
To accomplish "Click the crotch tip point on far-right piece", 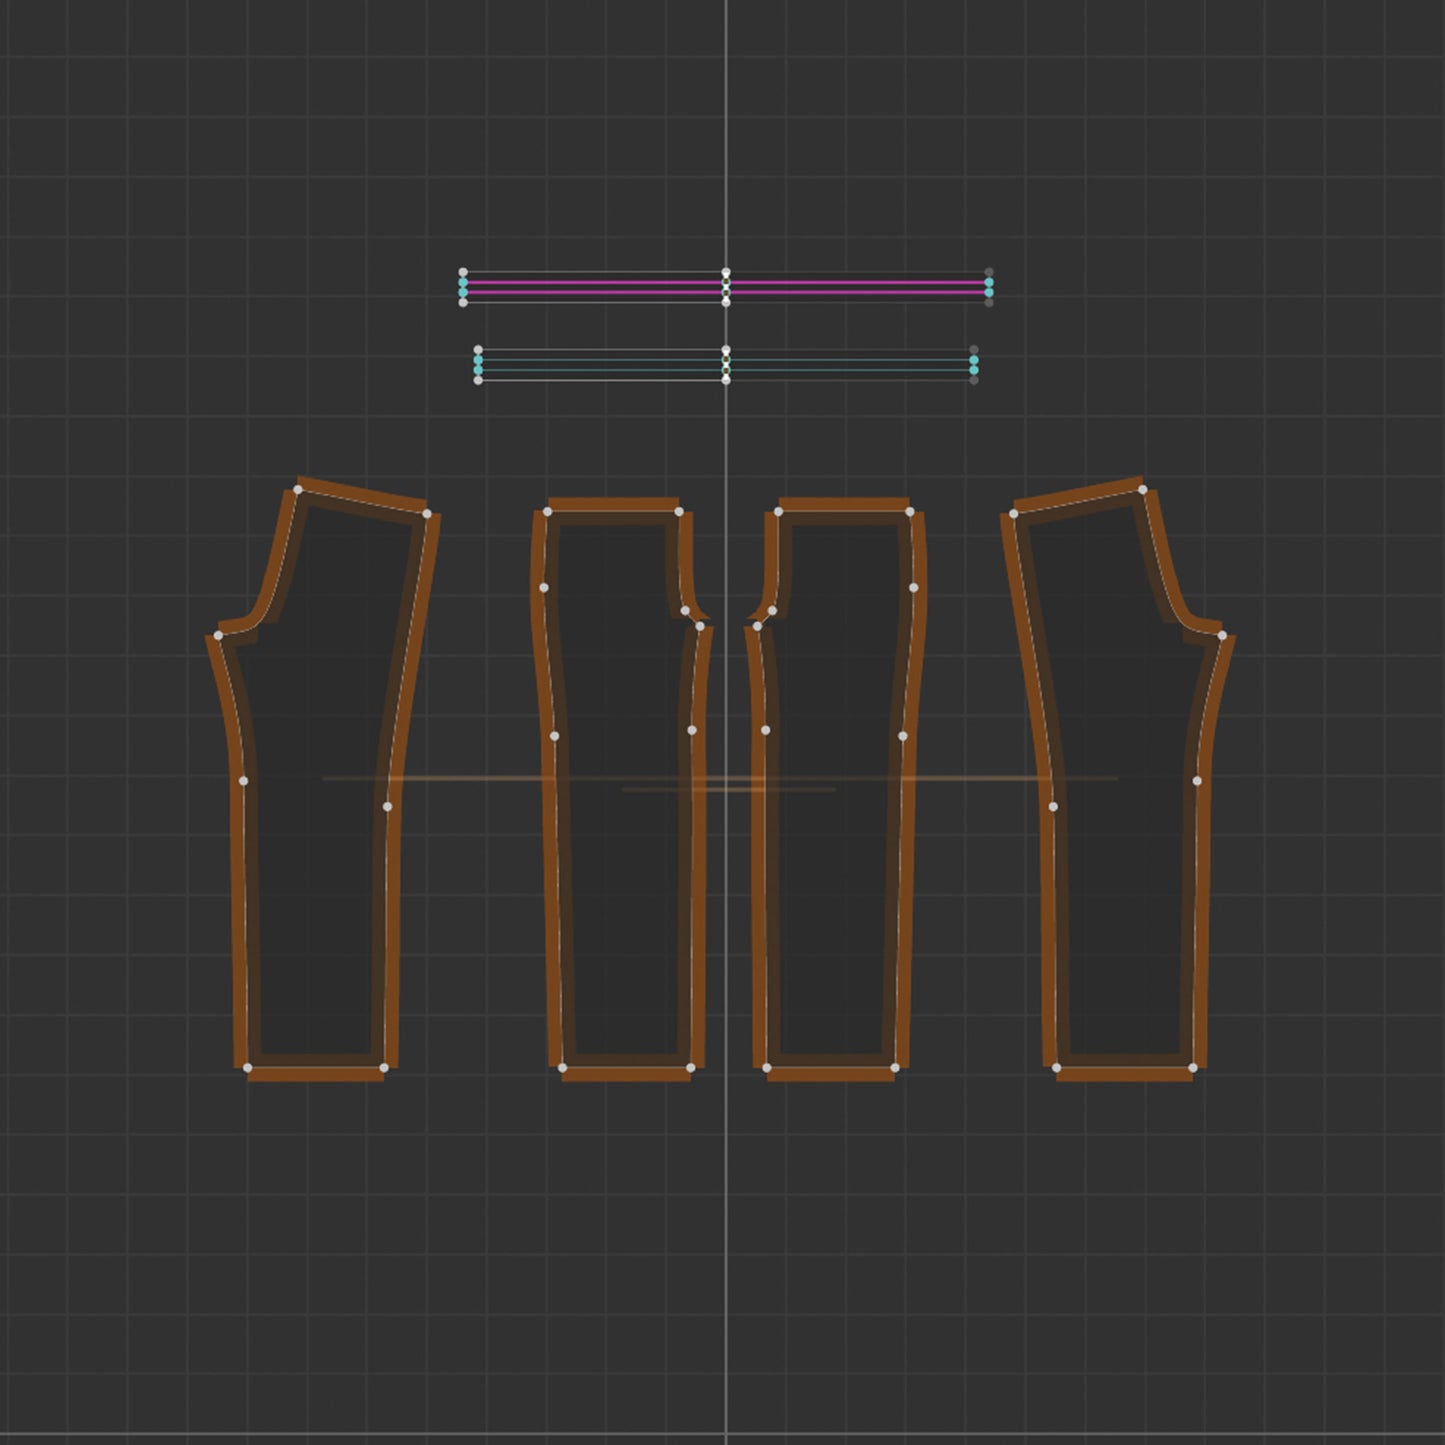I will [x=1222, y=635].
